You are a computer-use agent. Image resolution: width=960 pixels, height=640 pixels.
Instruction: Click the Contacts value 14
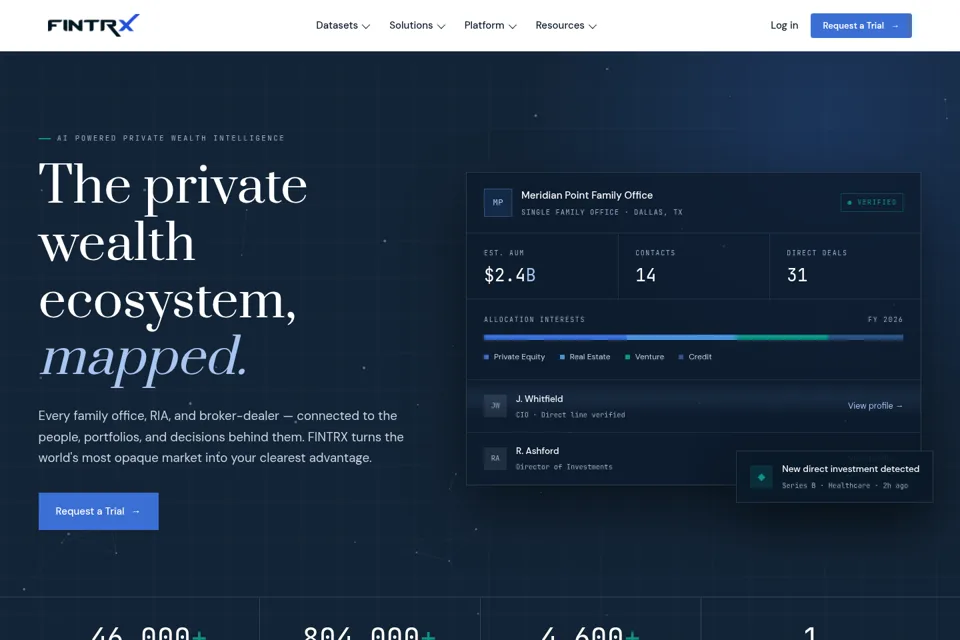(645, 275)
